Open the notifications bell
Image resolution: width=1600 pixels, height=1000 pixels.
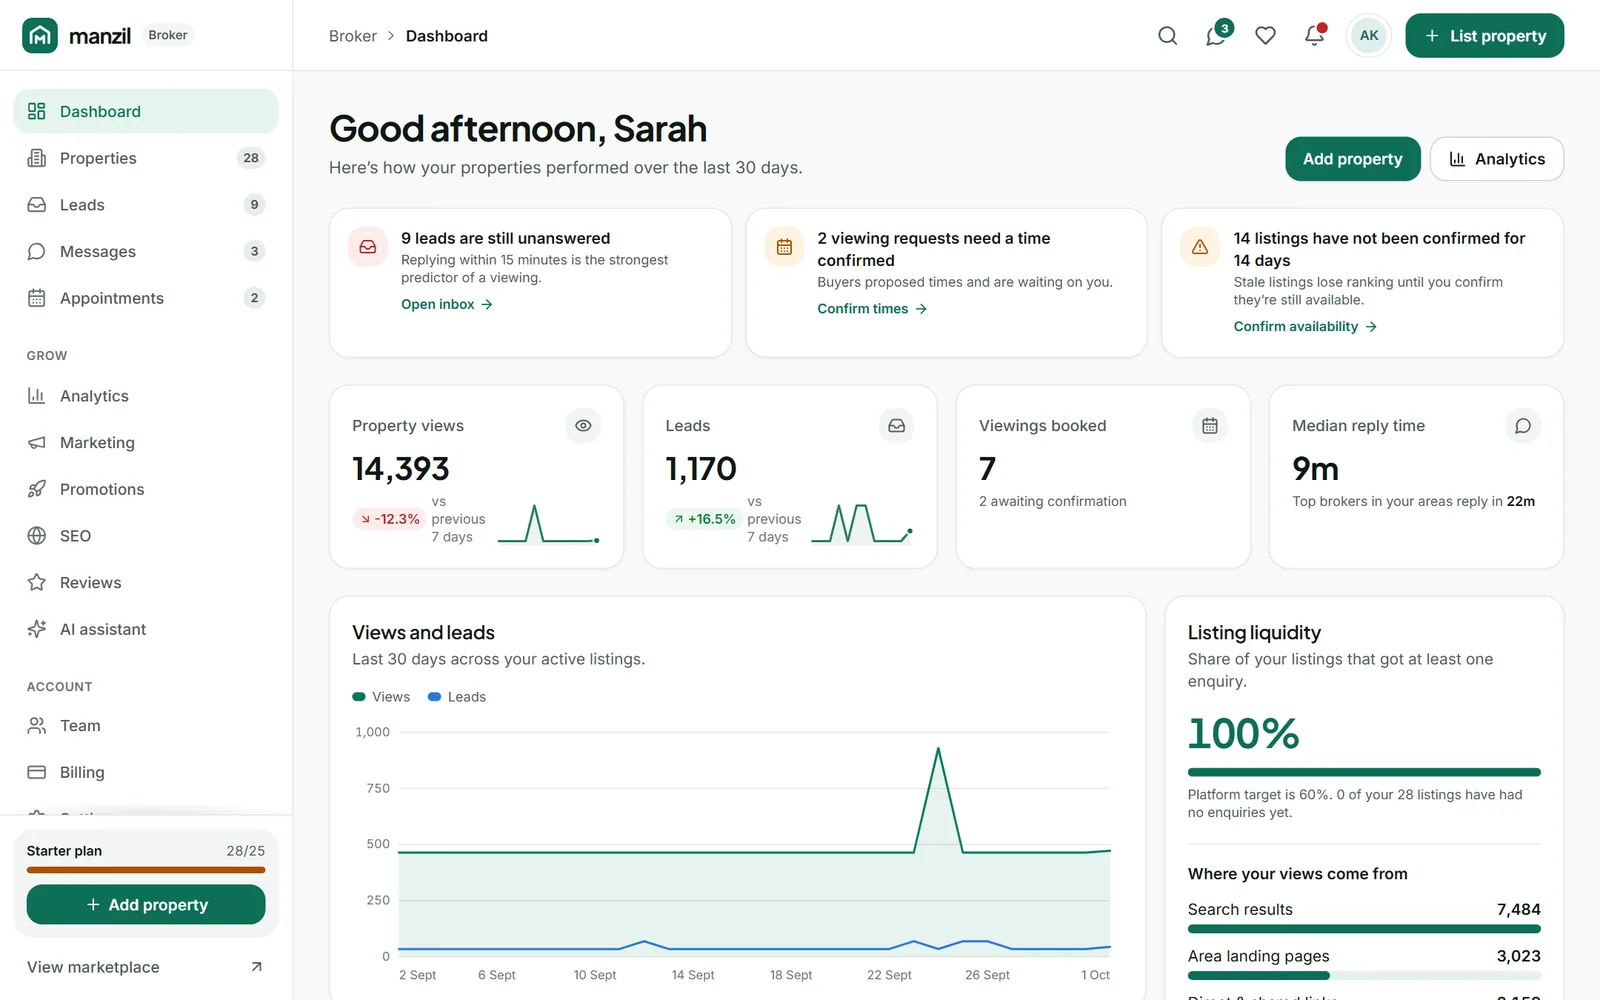pos(1314,36)
